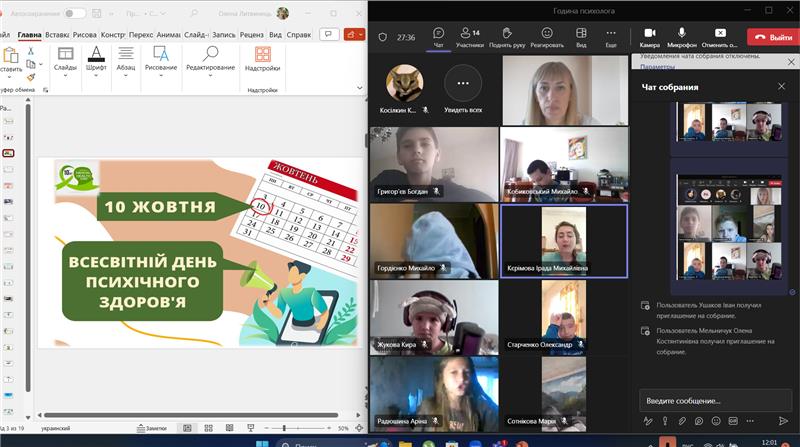This screenshot has height=447, width=800.
Task: Open PowerPoint comments speech-bubble icon
Action: (328, 34)
